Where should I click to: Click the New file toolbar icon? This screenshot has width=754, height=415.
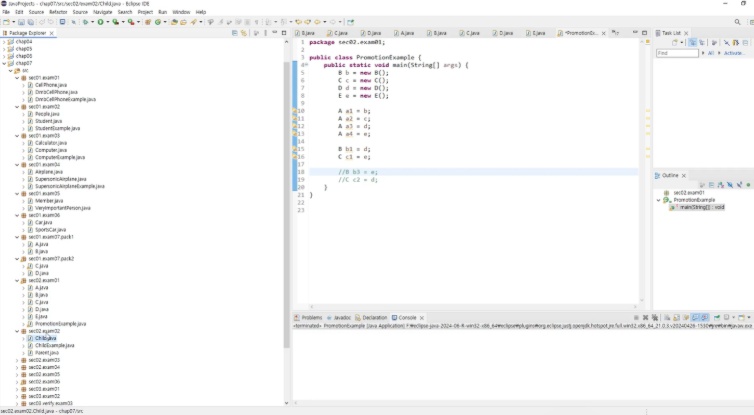[6, 22]
